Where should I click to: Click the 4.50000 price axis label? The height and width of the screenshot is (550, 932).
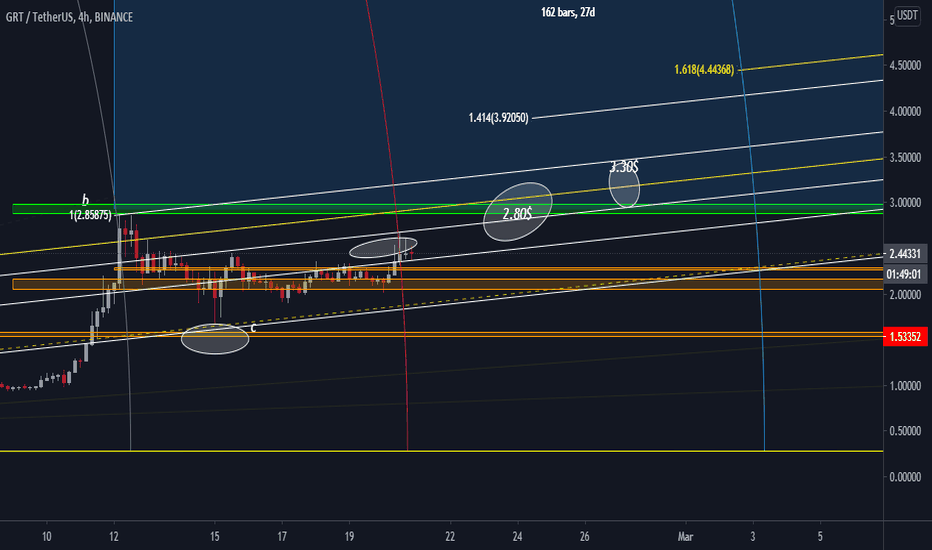pos(905,65)
